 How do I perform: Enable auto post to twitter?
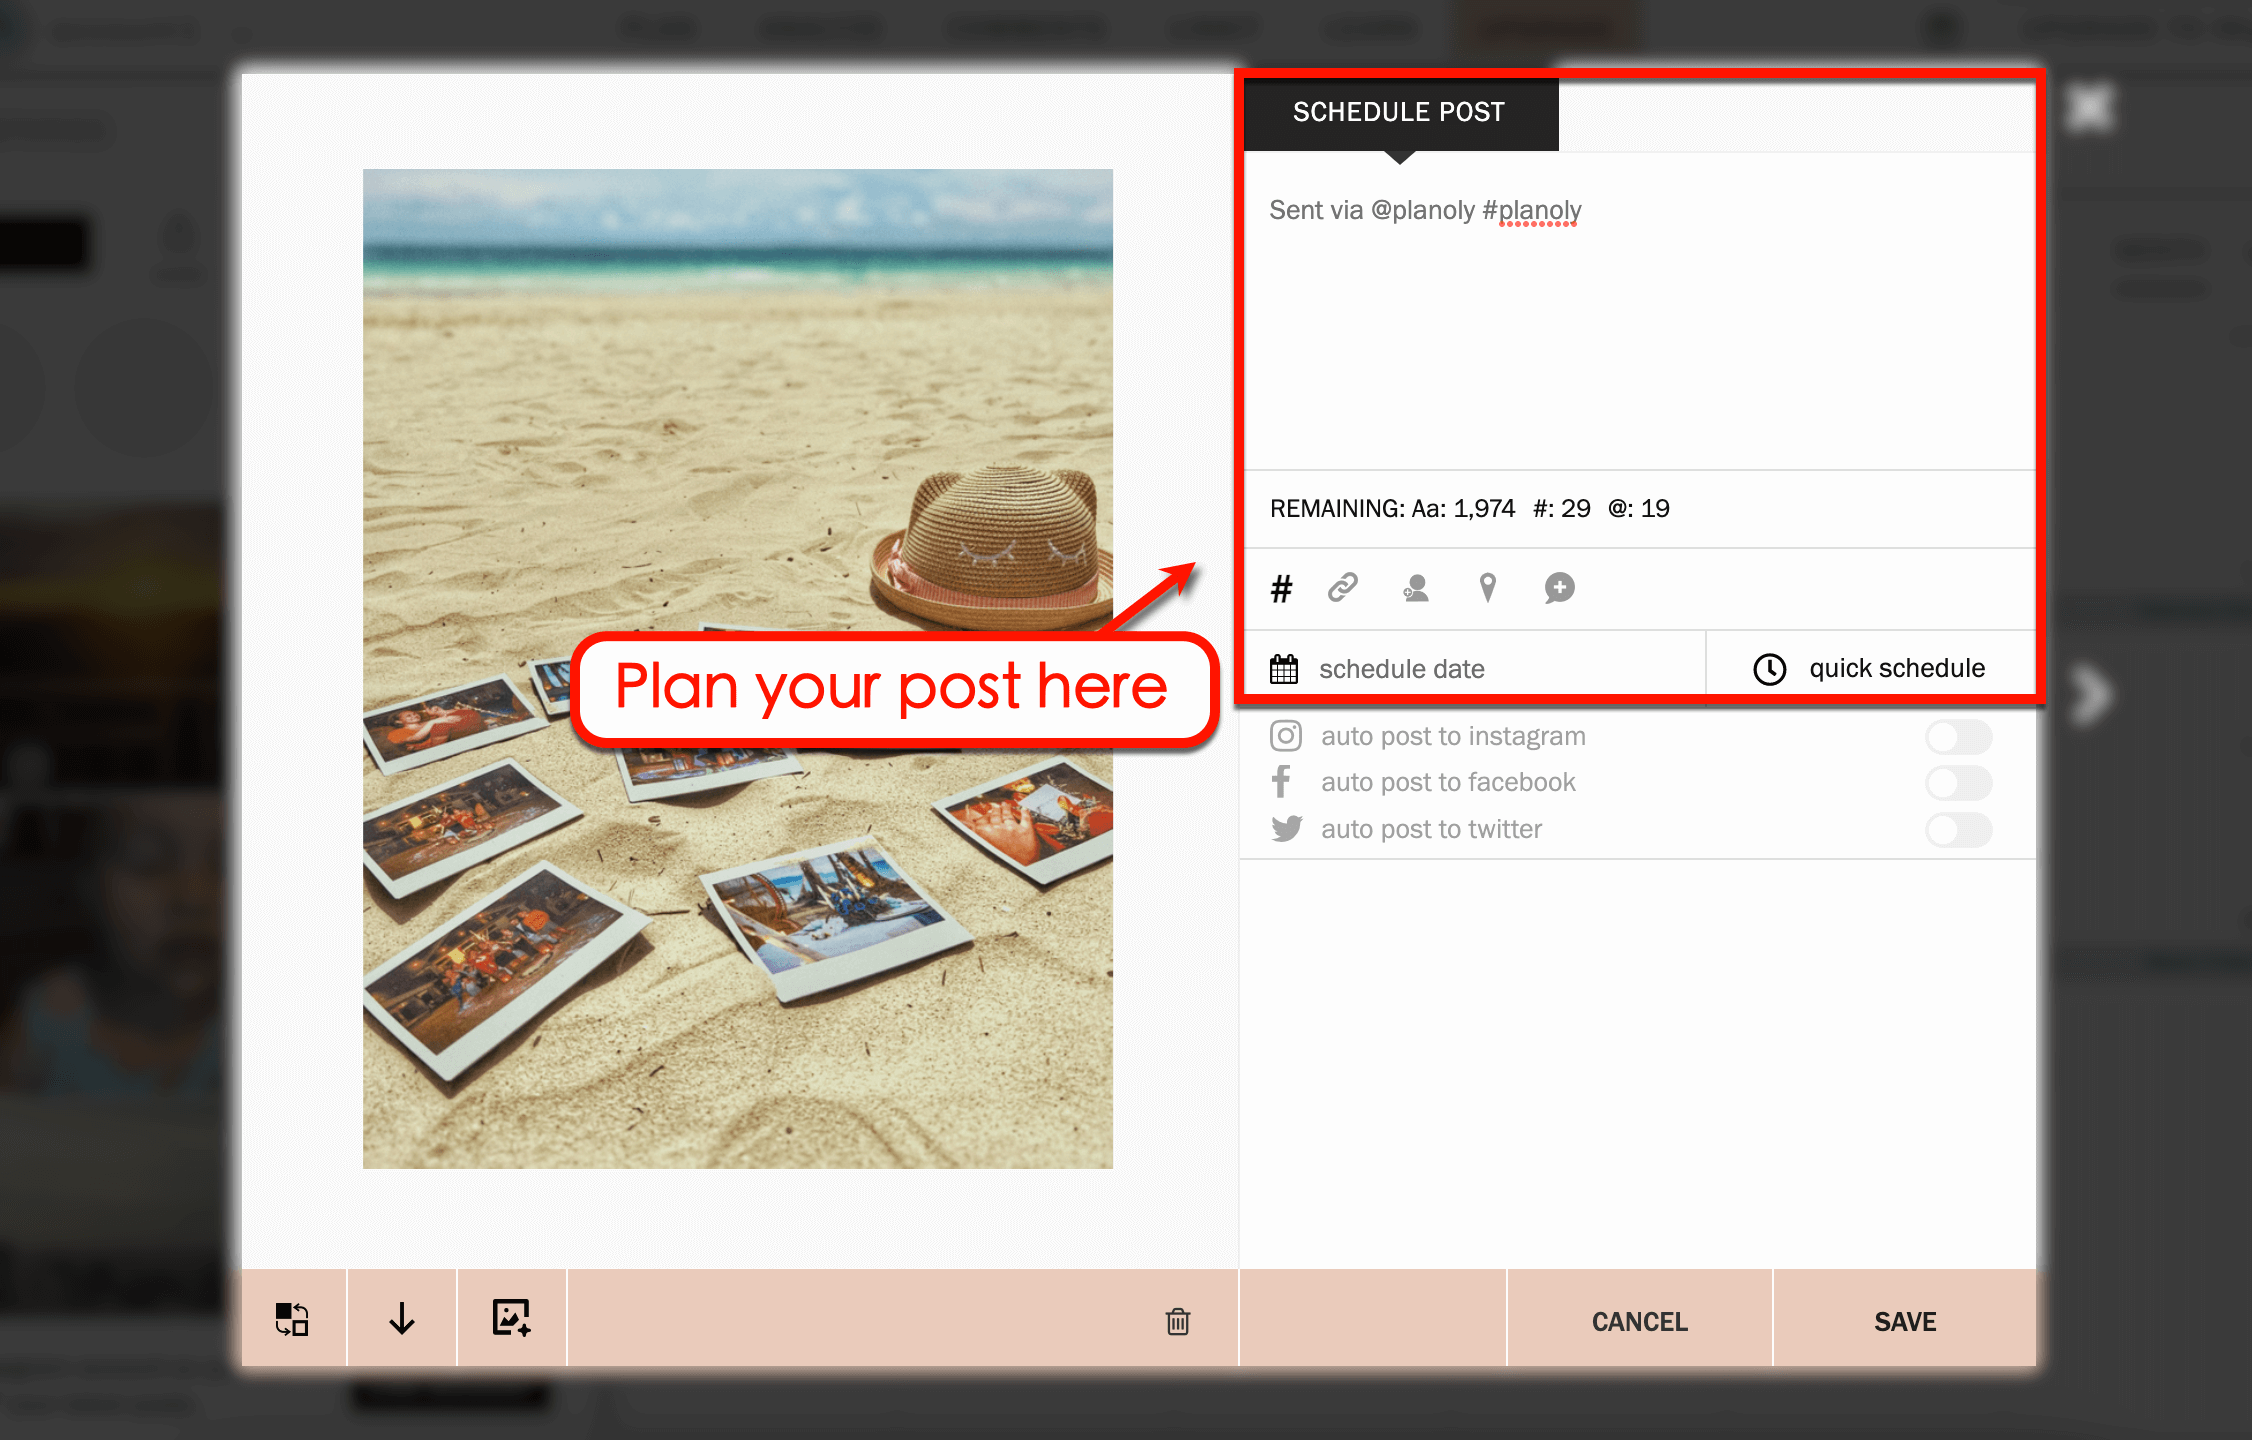[1958, 830]
